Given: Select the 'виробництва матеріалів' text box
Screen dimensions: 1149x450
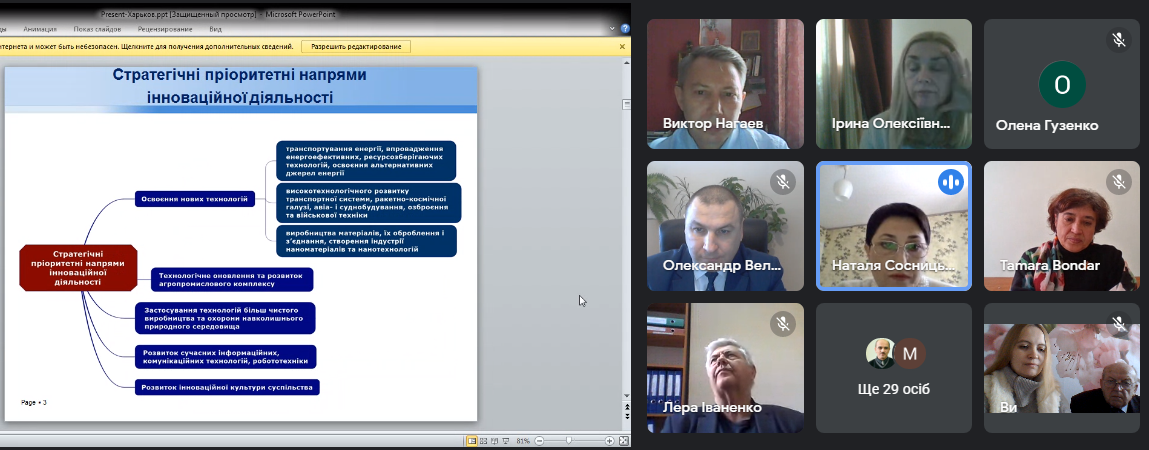Looking at the screenshot, I should pyautogui.click(x=366, y=241).
